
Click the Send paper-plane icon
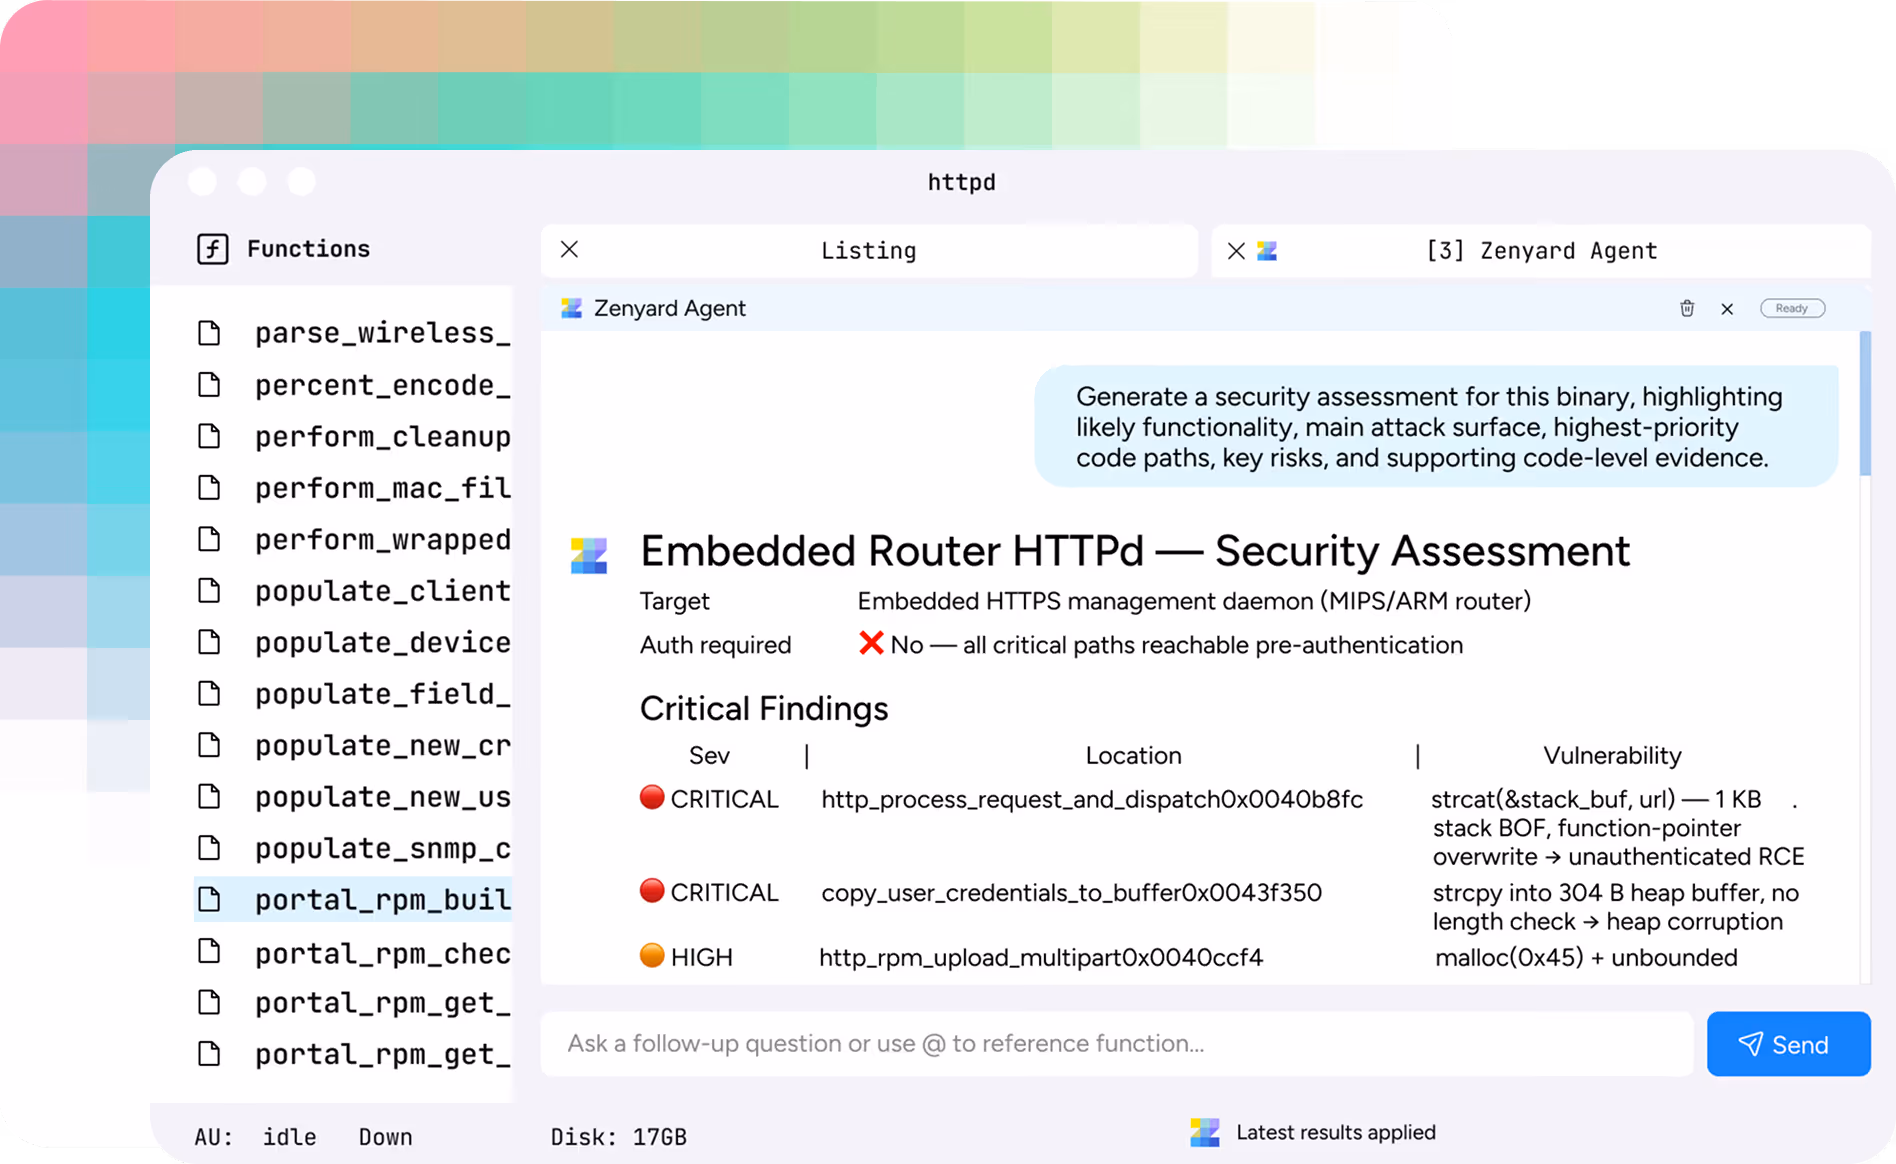tap(1752, 1043)
